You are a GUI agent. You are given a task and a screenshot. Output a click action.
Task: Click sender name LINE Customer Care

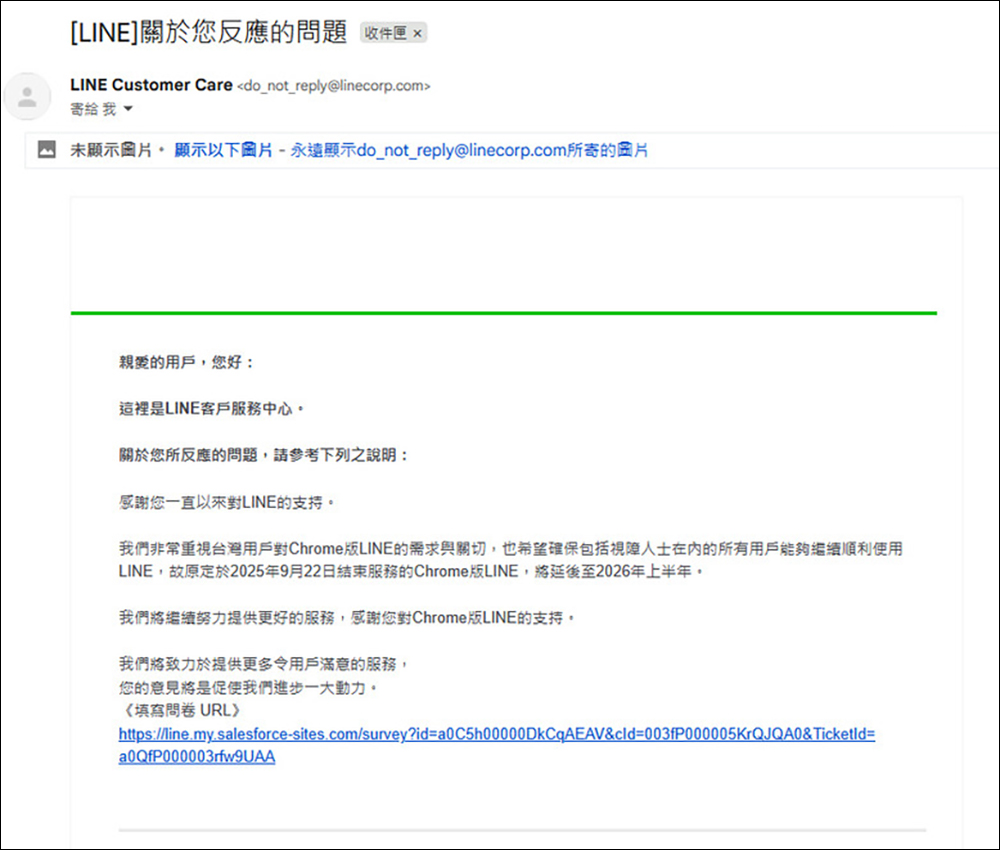[x=151, y=85]
